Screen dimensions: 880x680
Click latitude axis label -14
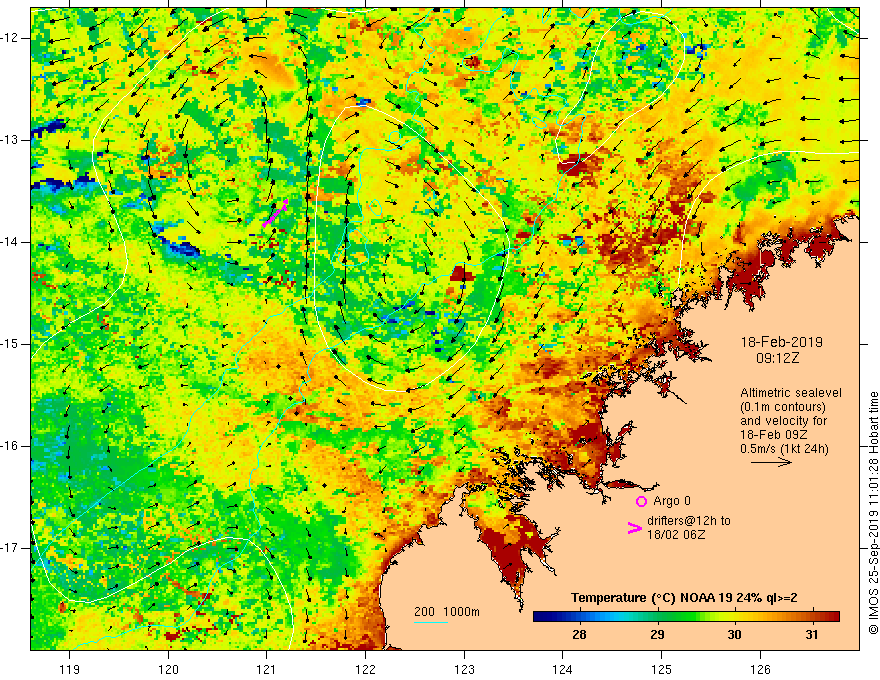tap(10, 242)
